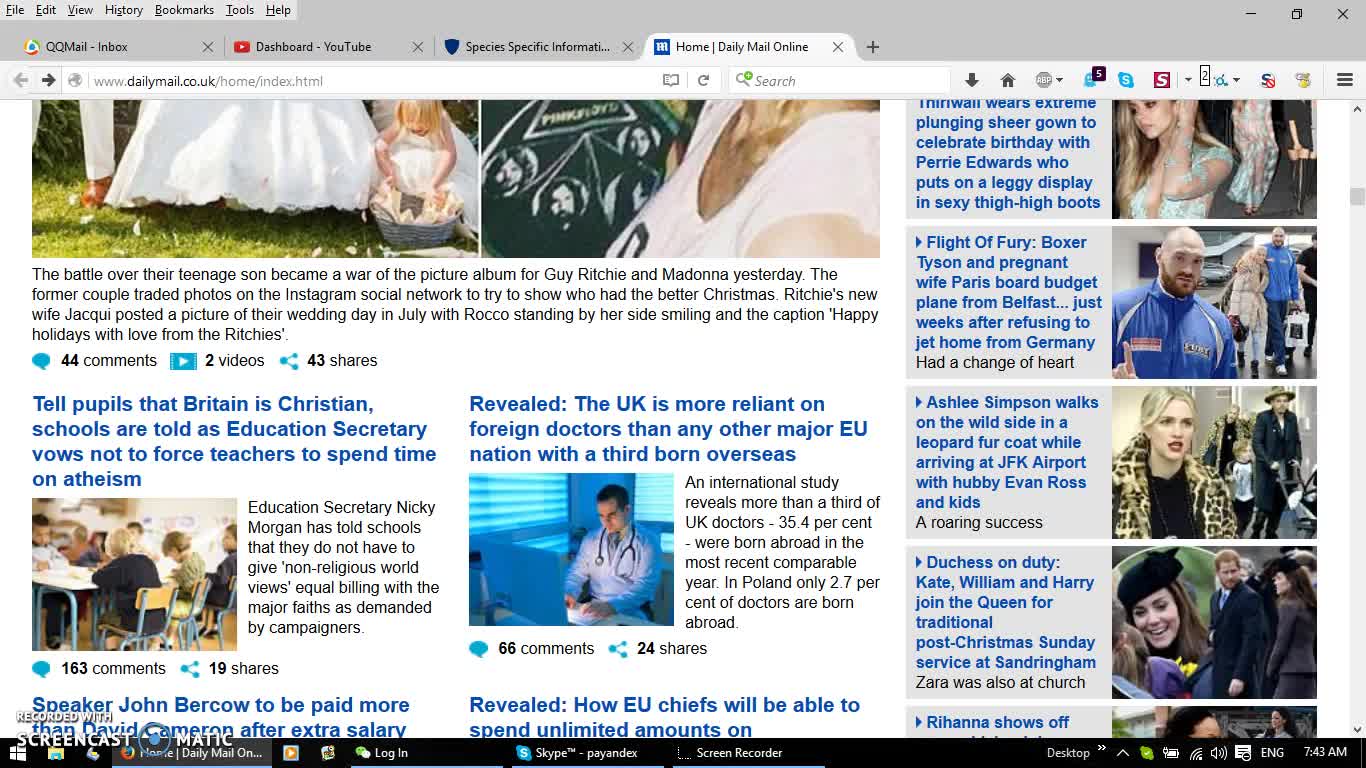The image size is (1366, 768).
Task: Open the Help menu
Action: click(x=278, y=10)
